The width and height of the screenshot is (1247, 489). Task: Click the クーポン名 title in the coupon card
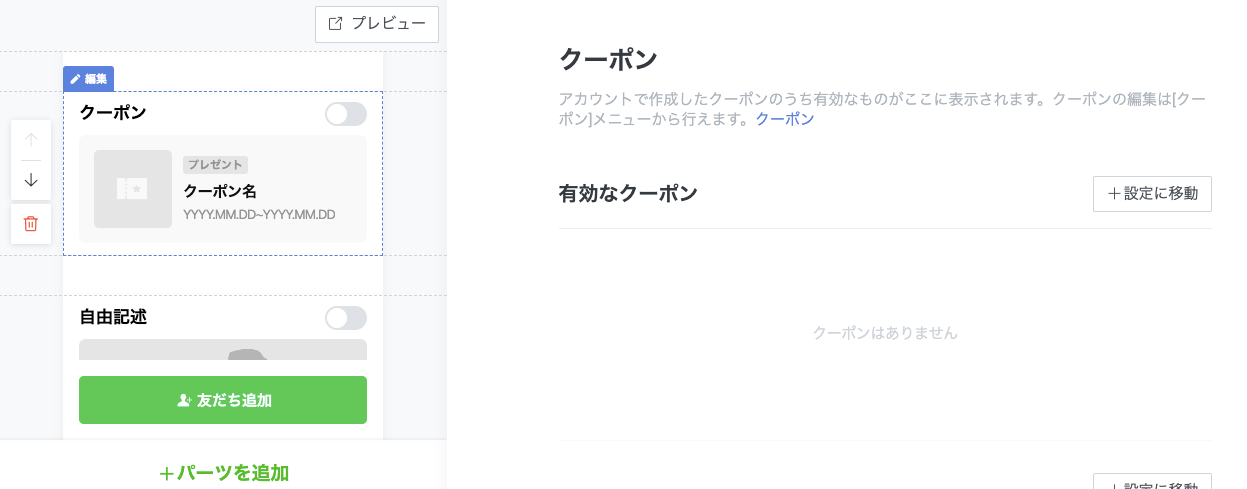click(x=221, y=191)
